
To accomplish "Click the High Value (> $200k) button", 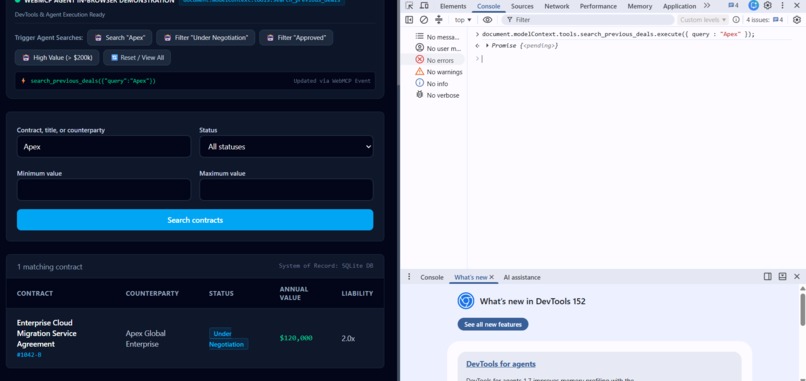I will point(57,58).
